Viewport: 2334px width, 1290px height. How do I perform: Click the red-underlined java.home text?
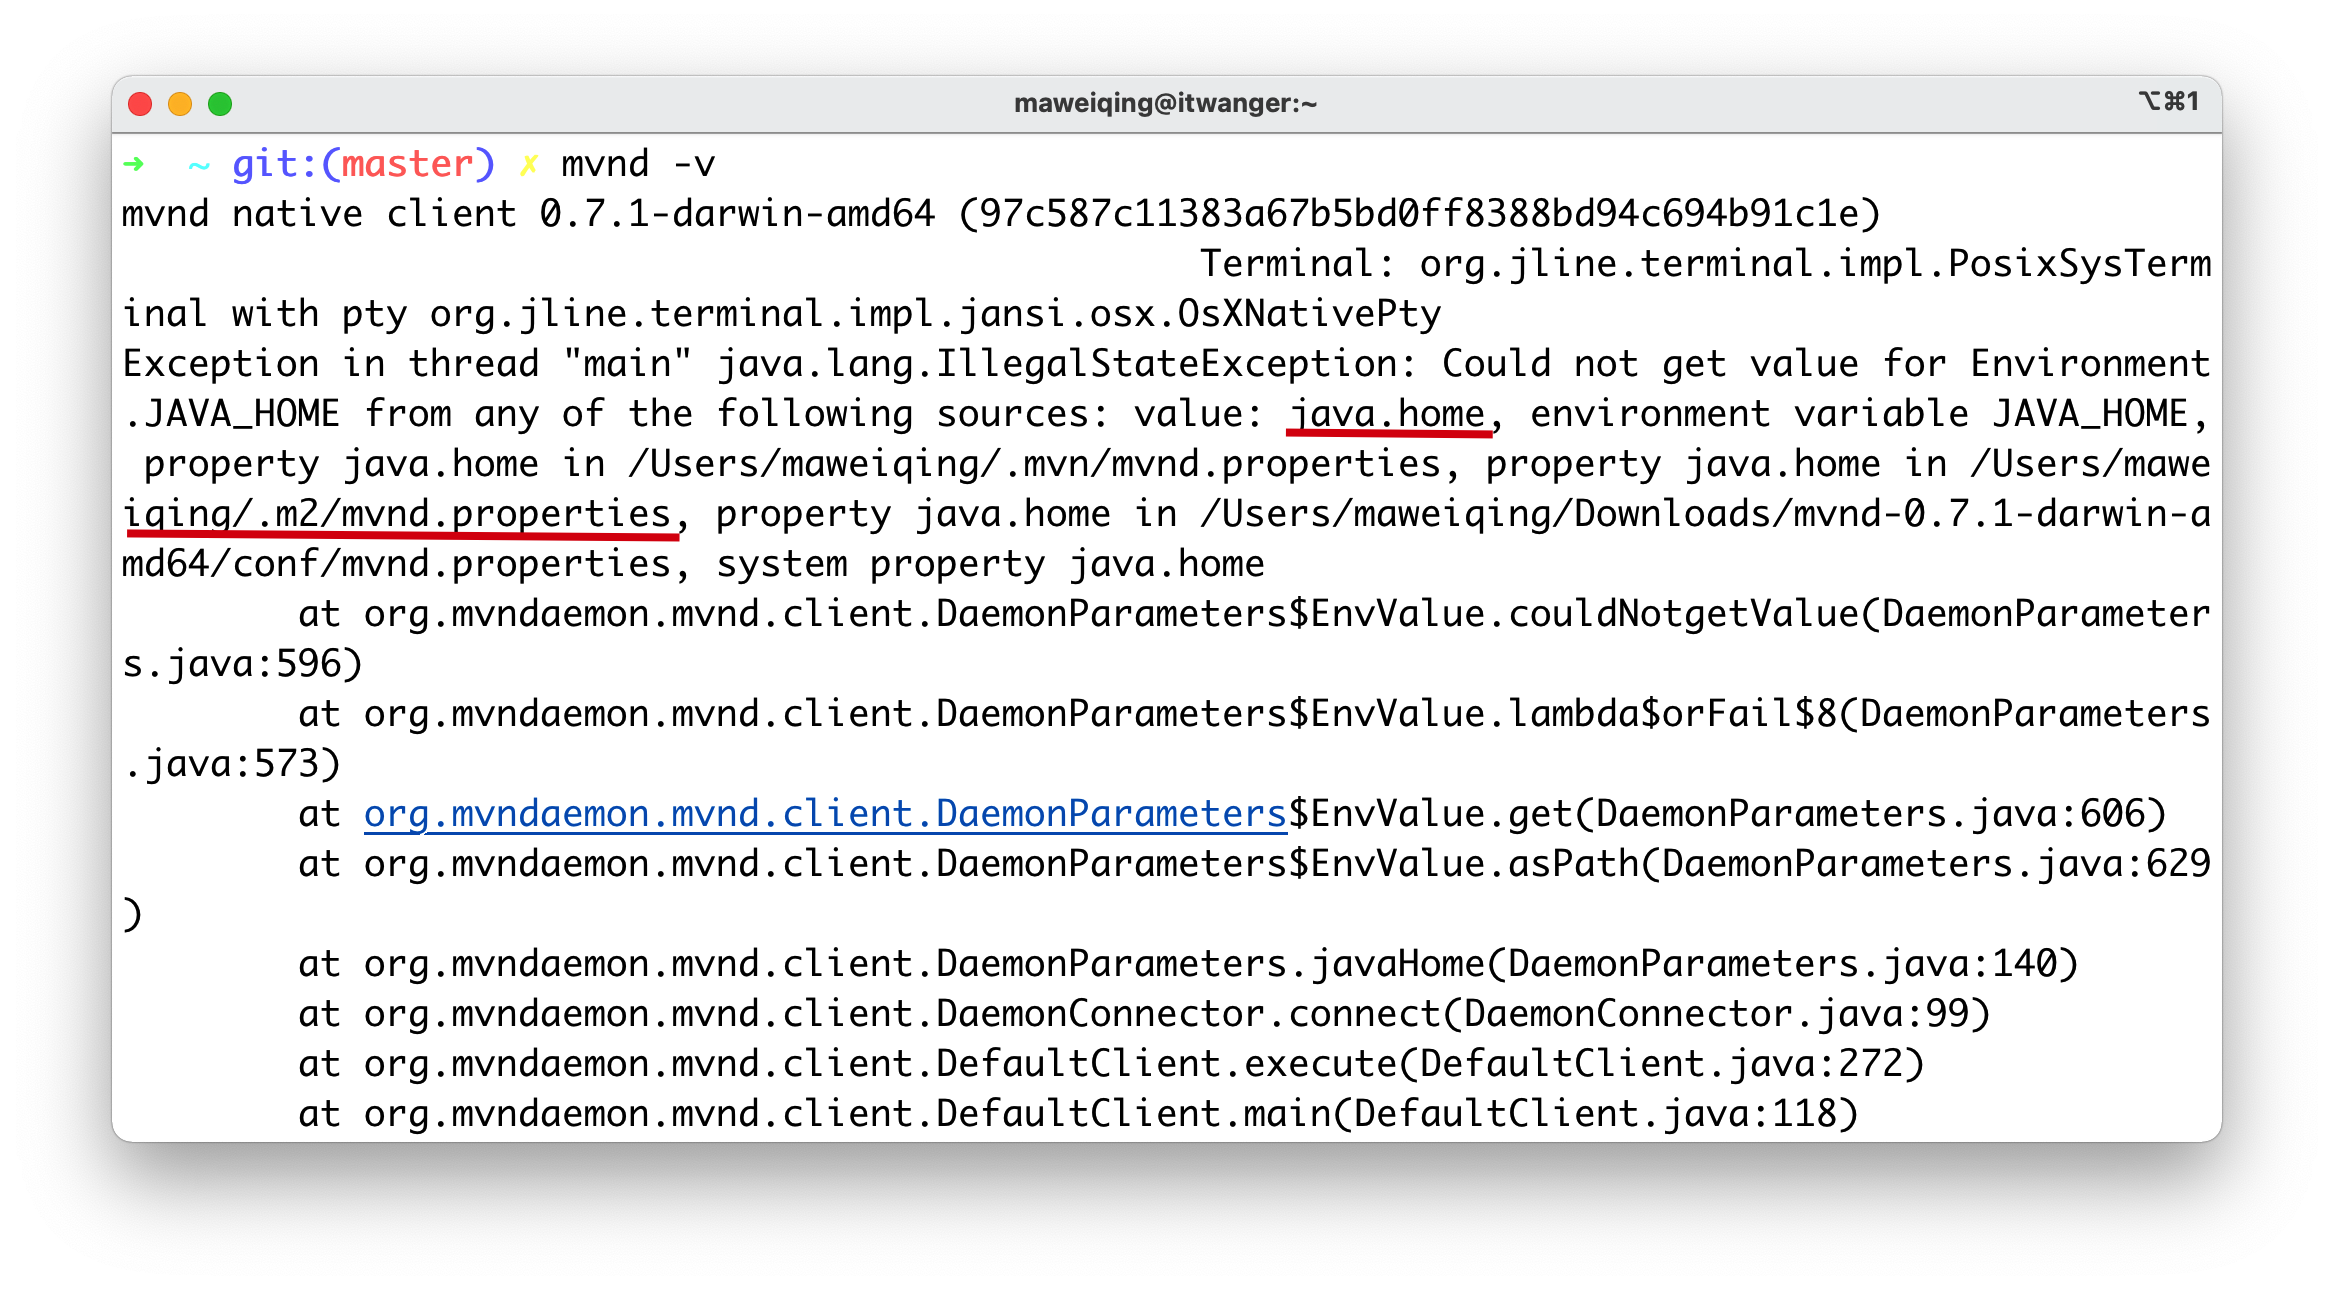pyautogui.click(x=1388, y=414)
